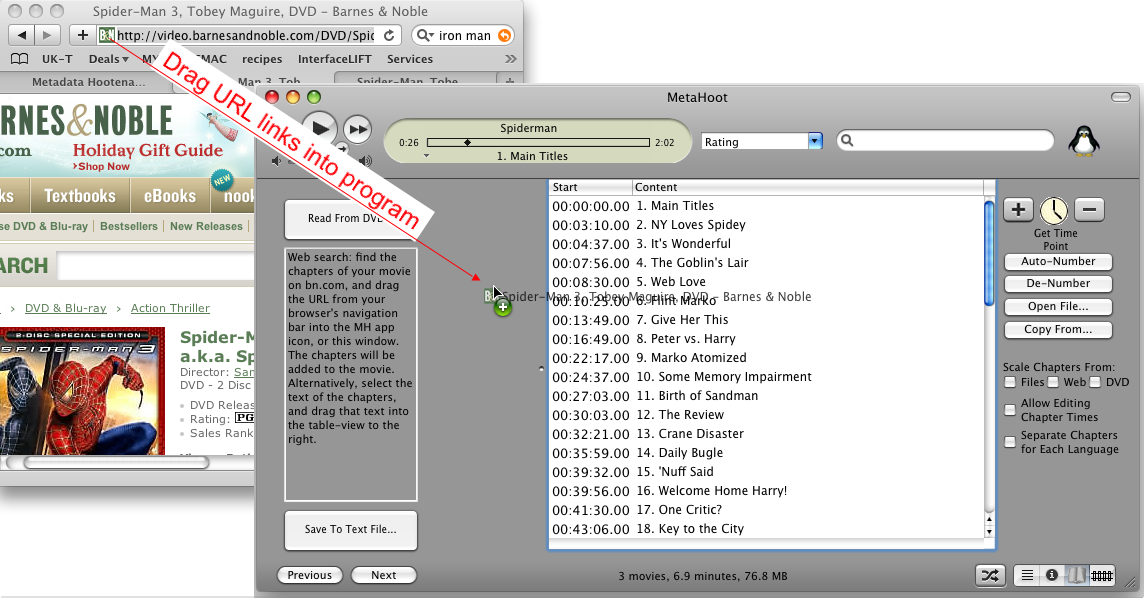Click the shuffle icon button
This screenshot has width=1144, height=599.
point(990,576)
